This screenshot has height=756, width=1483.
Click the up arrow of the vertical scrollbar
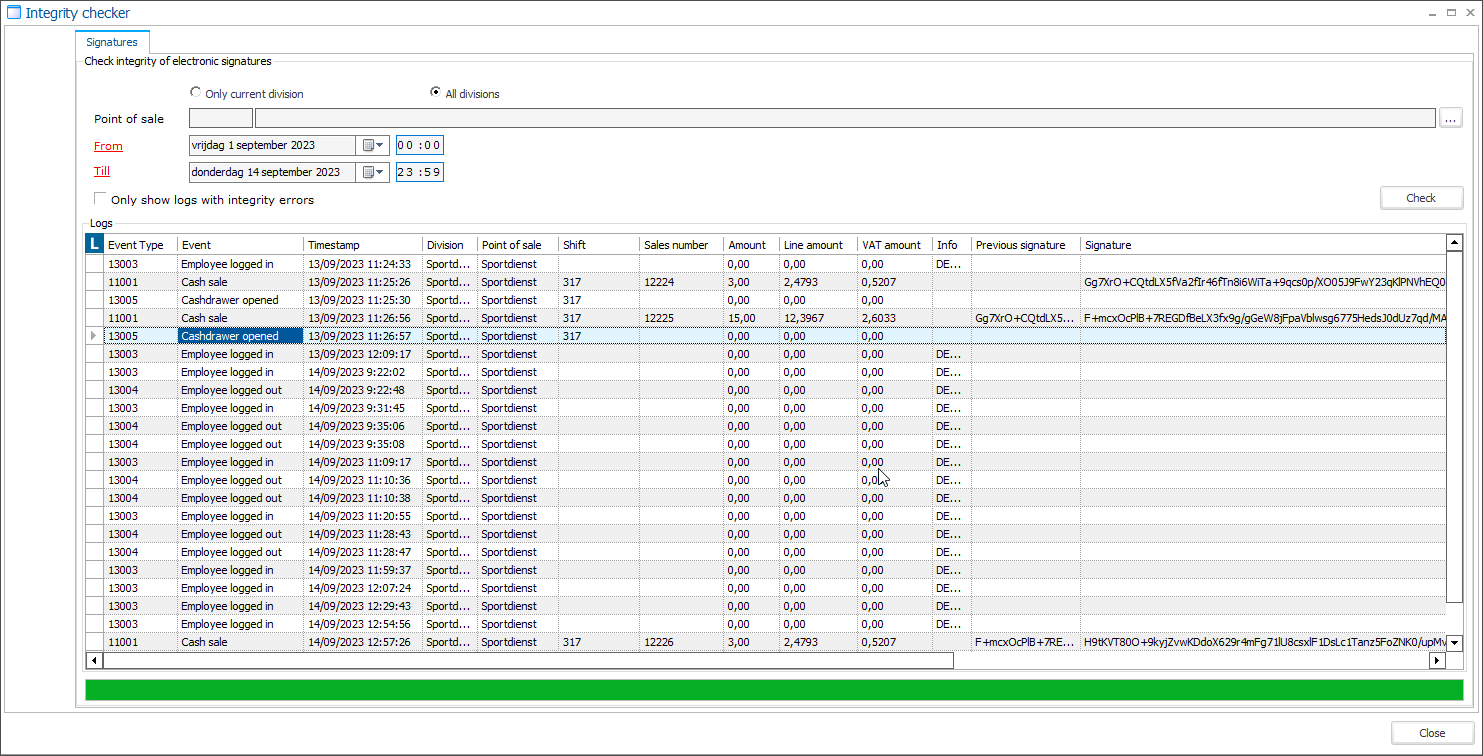coord(1456,242)
